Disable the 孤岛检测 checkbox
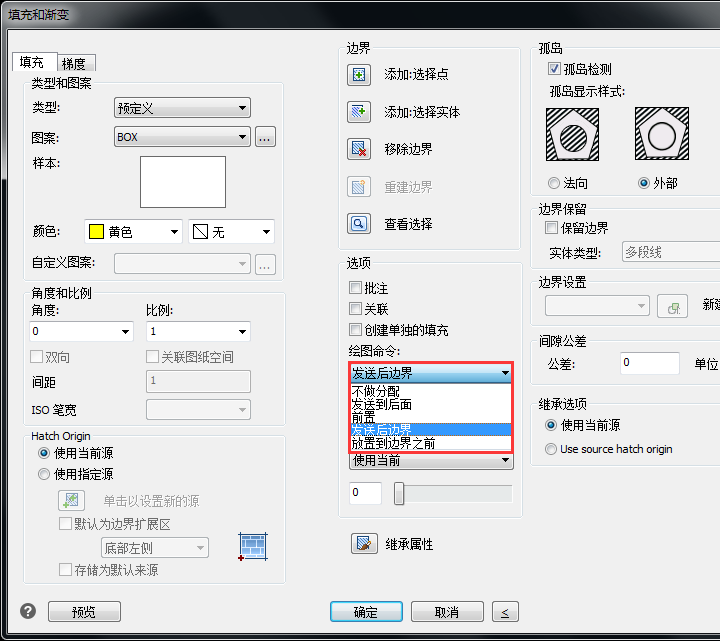Screen dimensions: 720x641 point(555,70)
